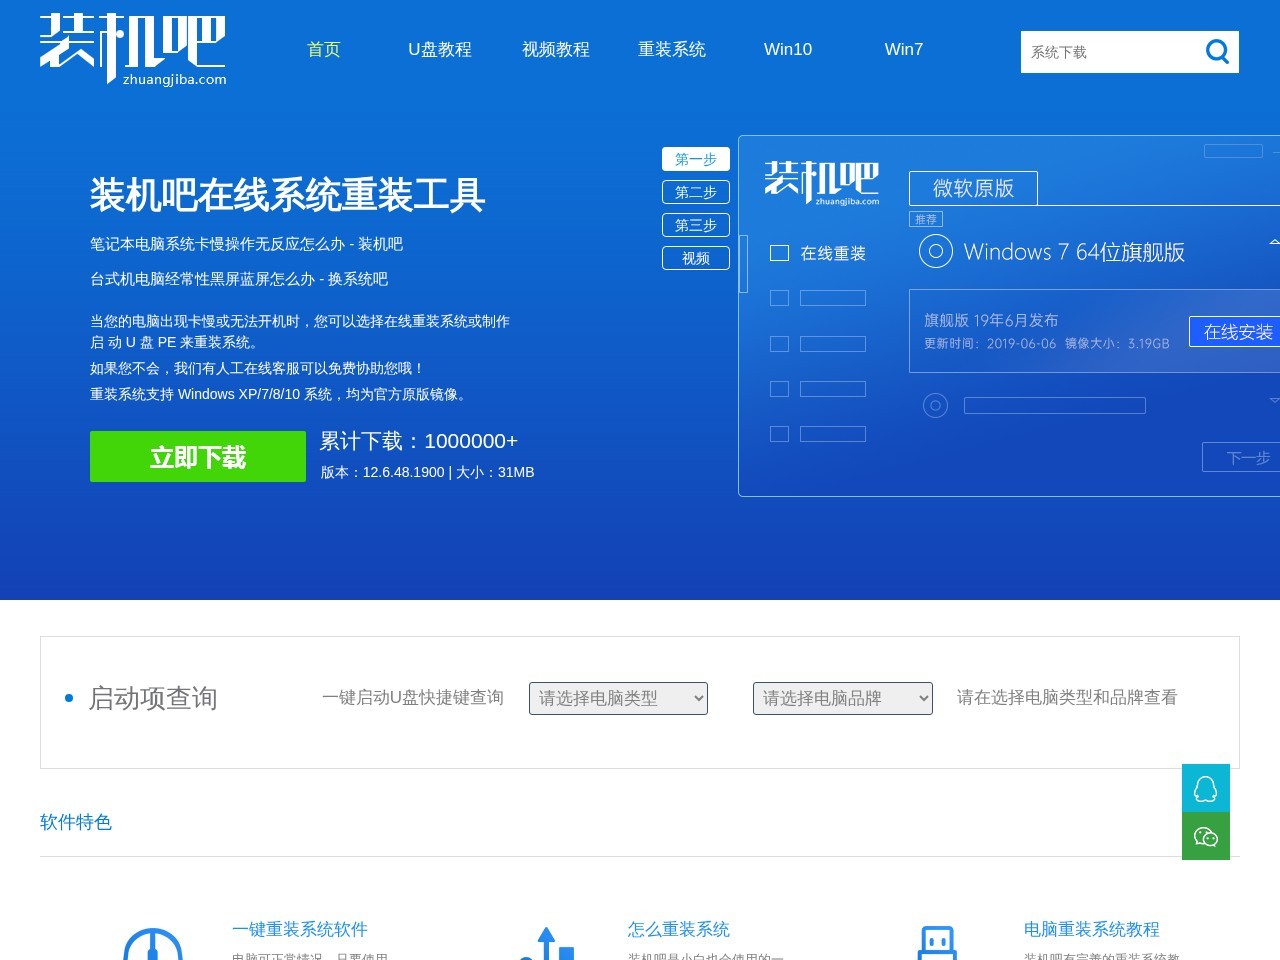Select the second system radio button below
1280x960 pixels.
[x=935, y=405]
